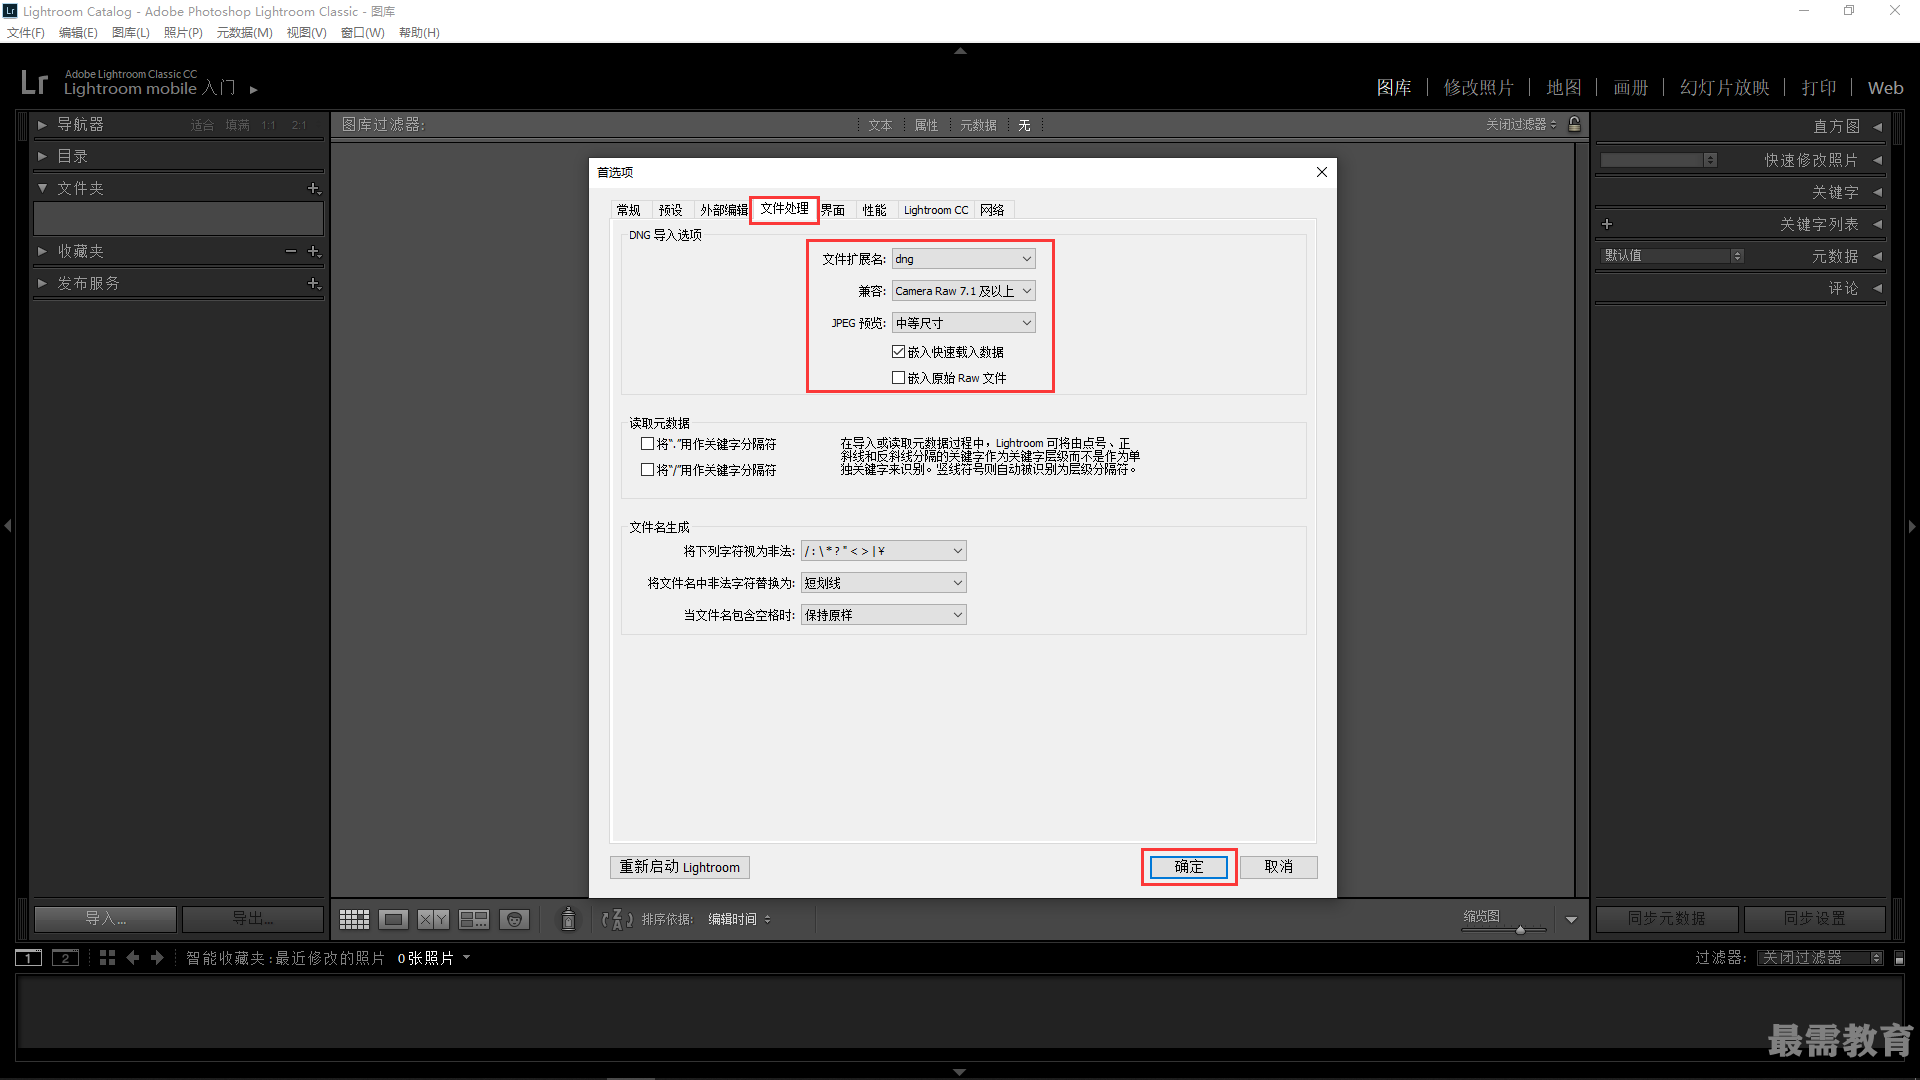The width and height of the screenshot is (1920, 1080).
Task: Open the Interface preferences tab
Action: 833,210
